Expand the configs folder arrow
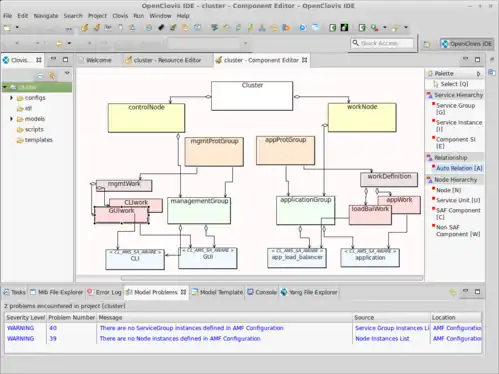The image size is (499, 374). [11, 98]
